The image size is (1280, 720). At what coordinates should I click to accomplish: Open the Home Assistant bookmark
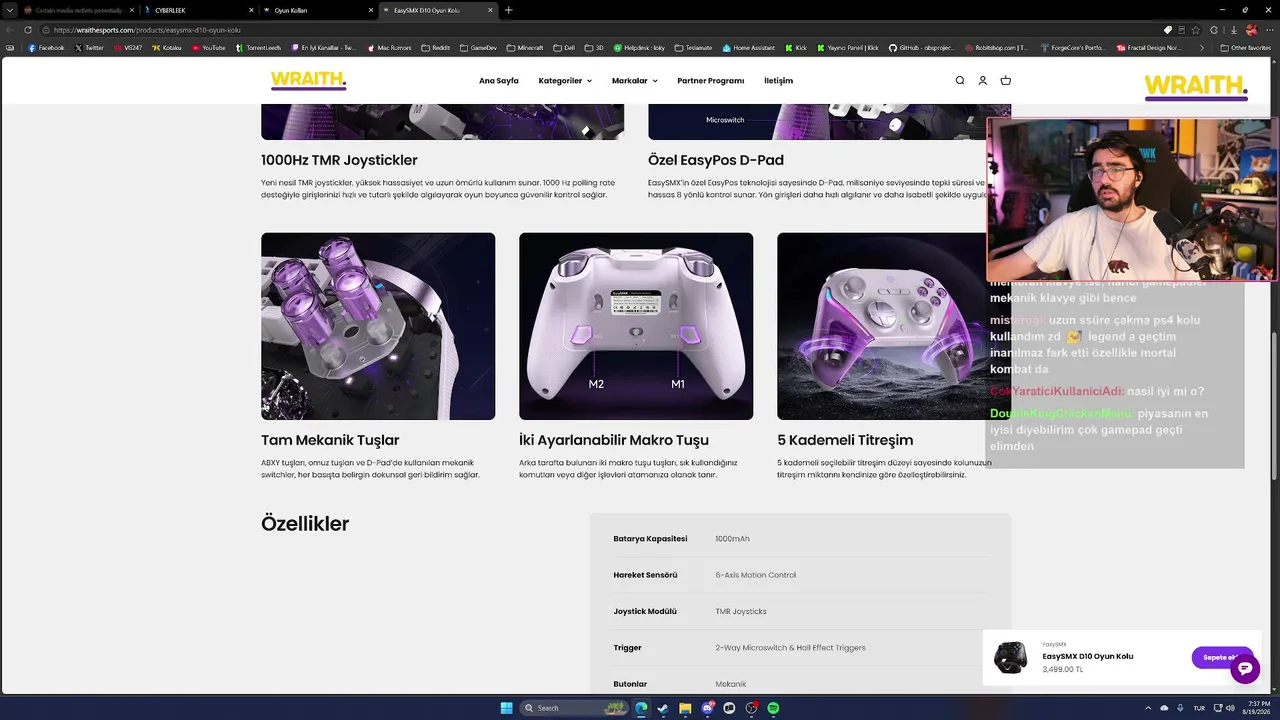coord(748,48)
